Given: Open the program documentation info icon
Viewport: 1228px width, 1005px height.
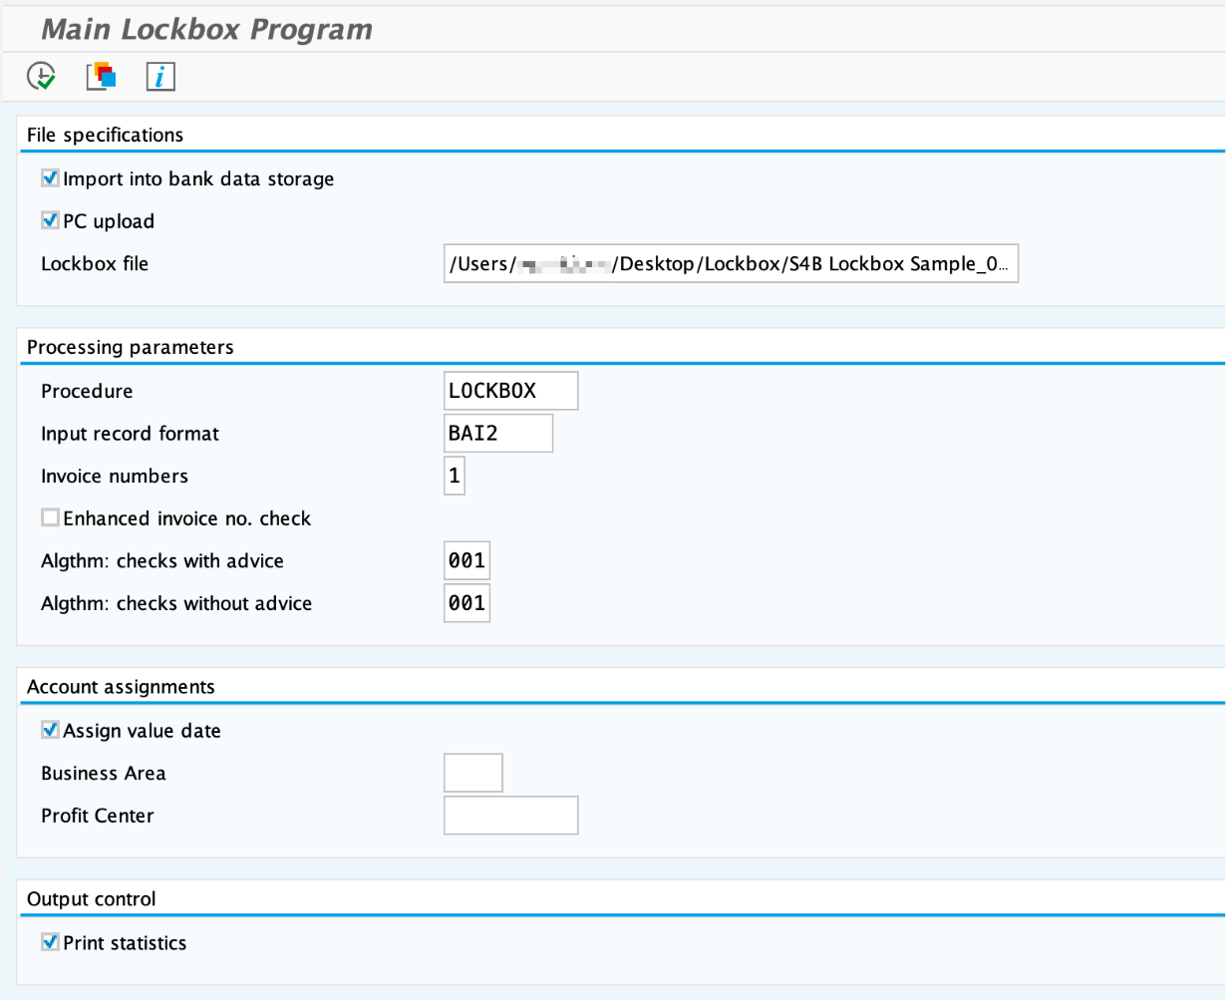Looking at the screenshot, I should click(161, 76).
